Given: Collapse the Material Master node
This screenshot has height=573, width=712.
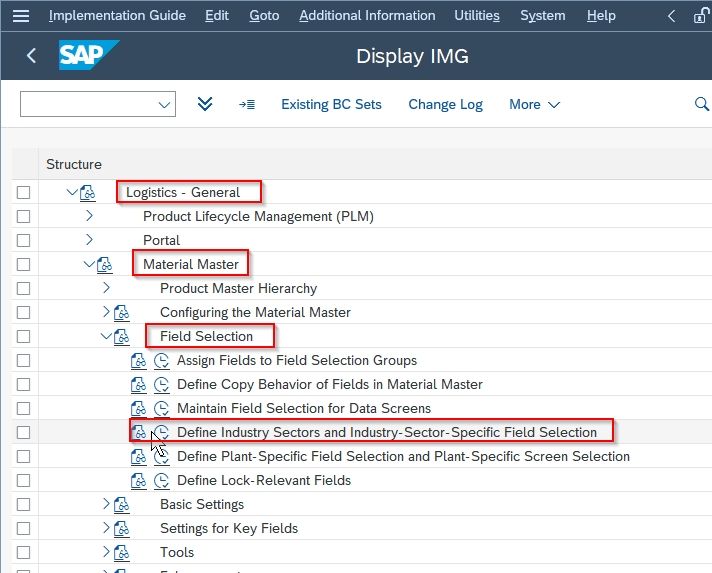Looking at the screenshot, I should coord(89,264).
